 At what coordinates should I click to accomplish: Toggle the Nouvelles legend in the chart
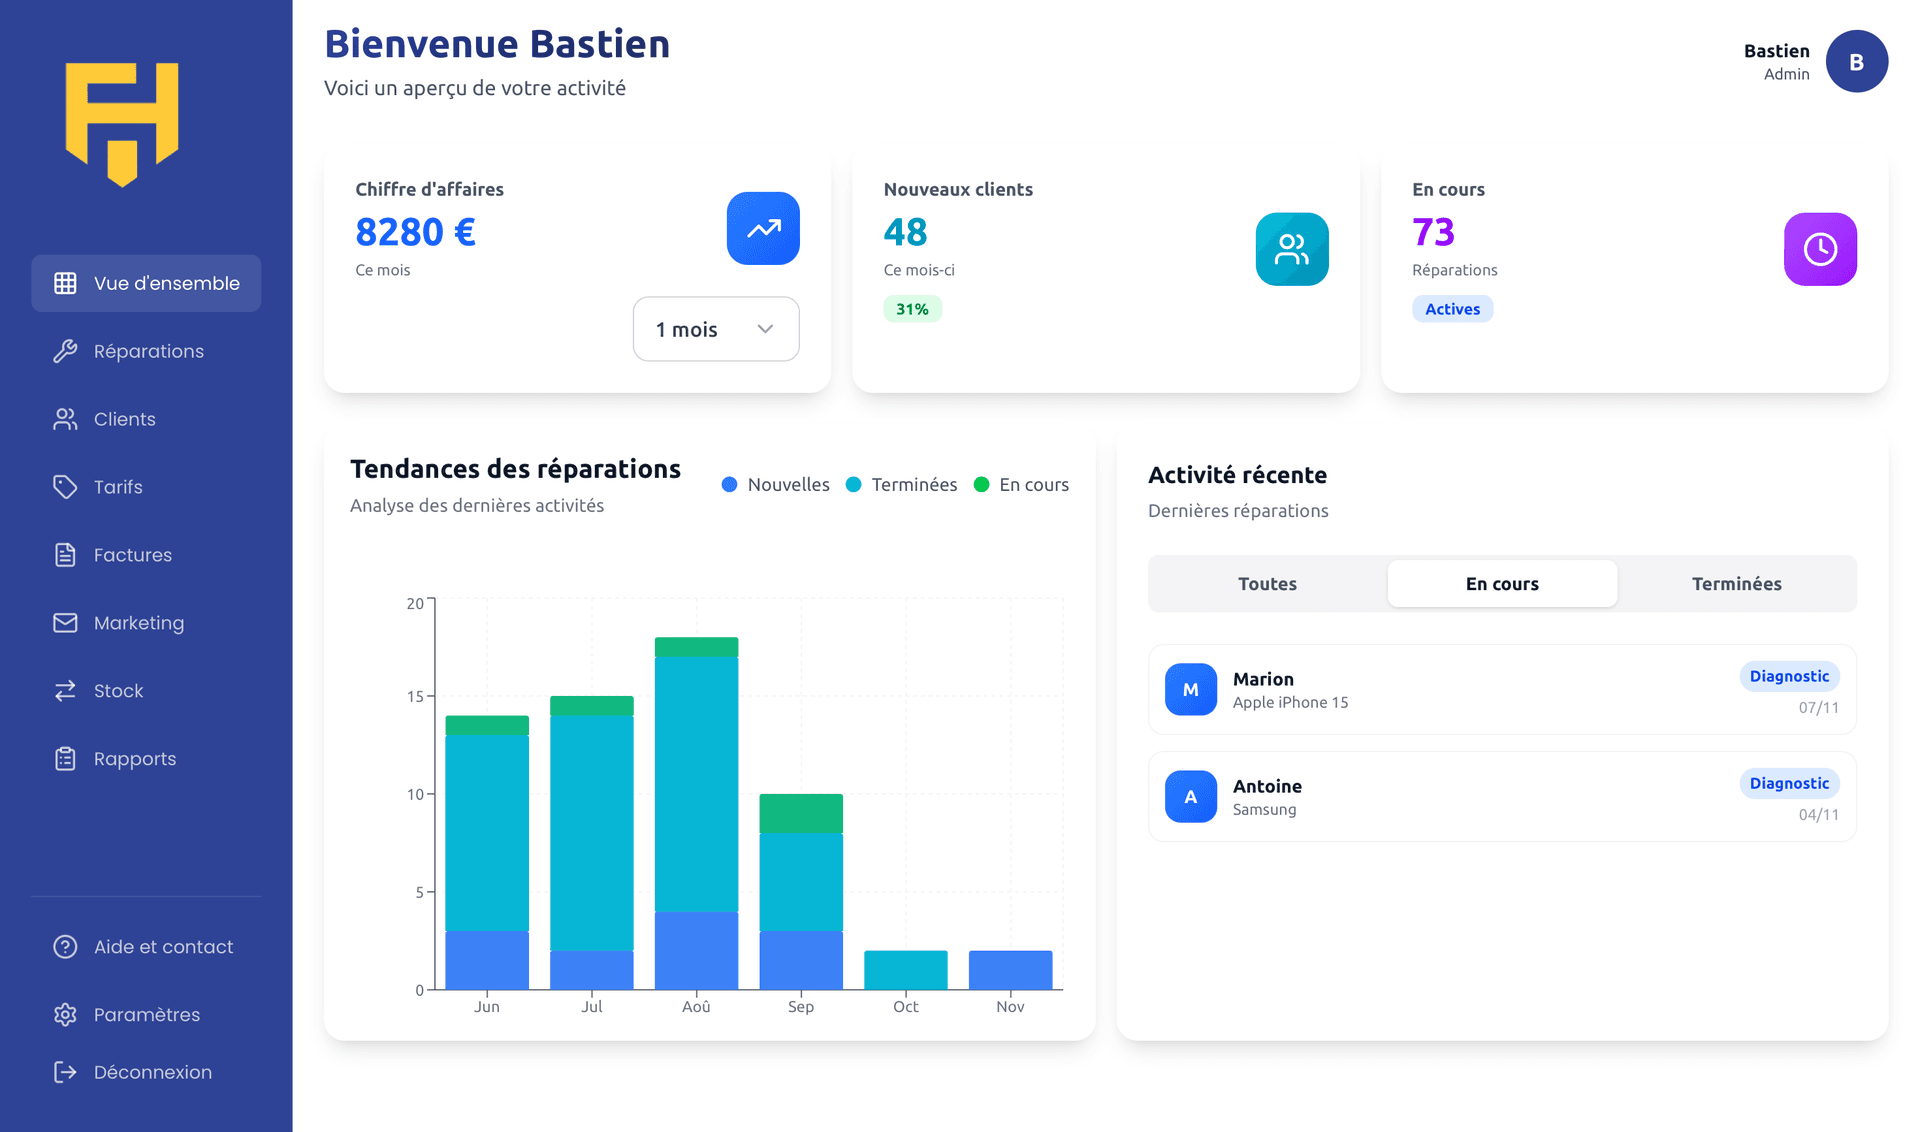point(776,484)
